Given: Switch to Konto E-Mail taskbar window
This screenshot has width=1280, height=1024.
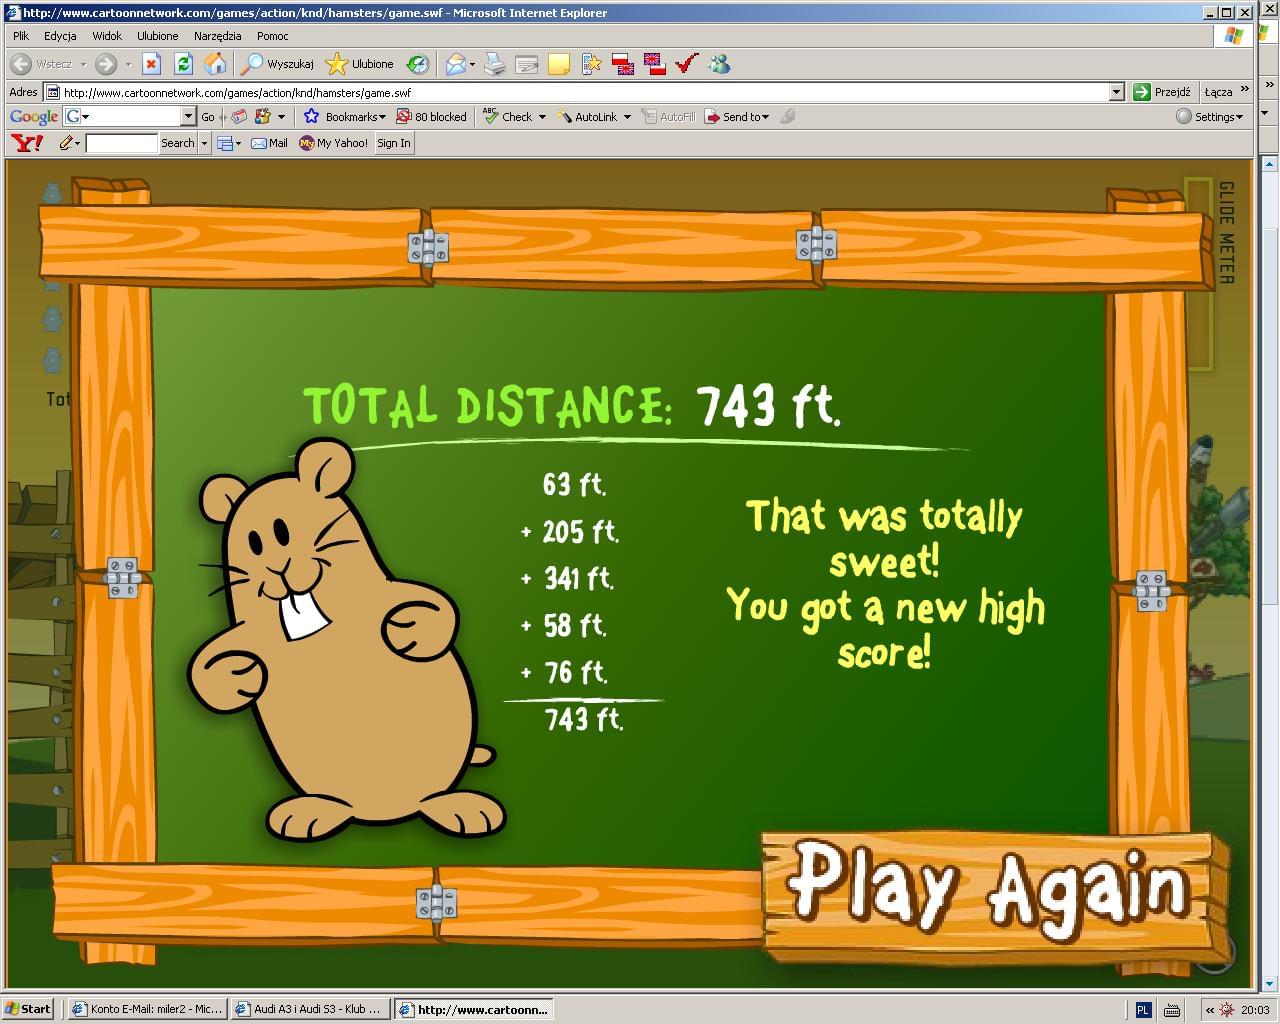Looking at the screenshot, I should pyautogui.click(x=147, y=1009).
